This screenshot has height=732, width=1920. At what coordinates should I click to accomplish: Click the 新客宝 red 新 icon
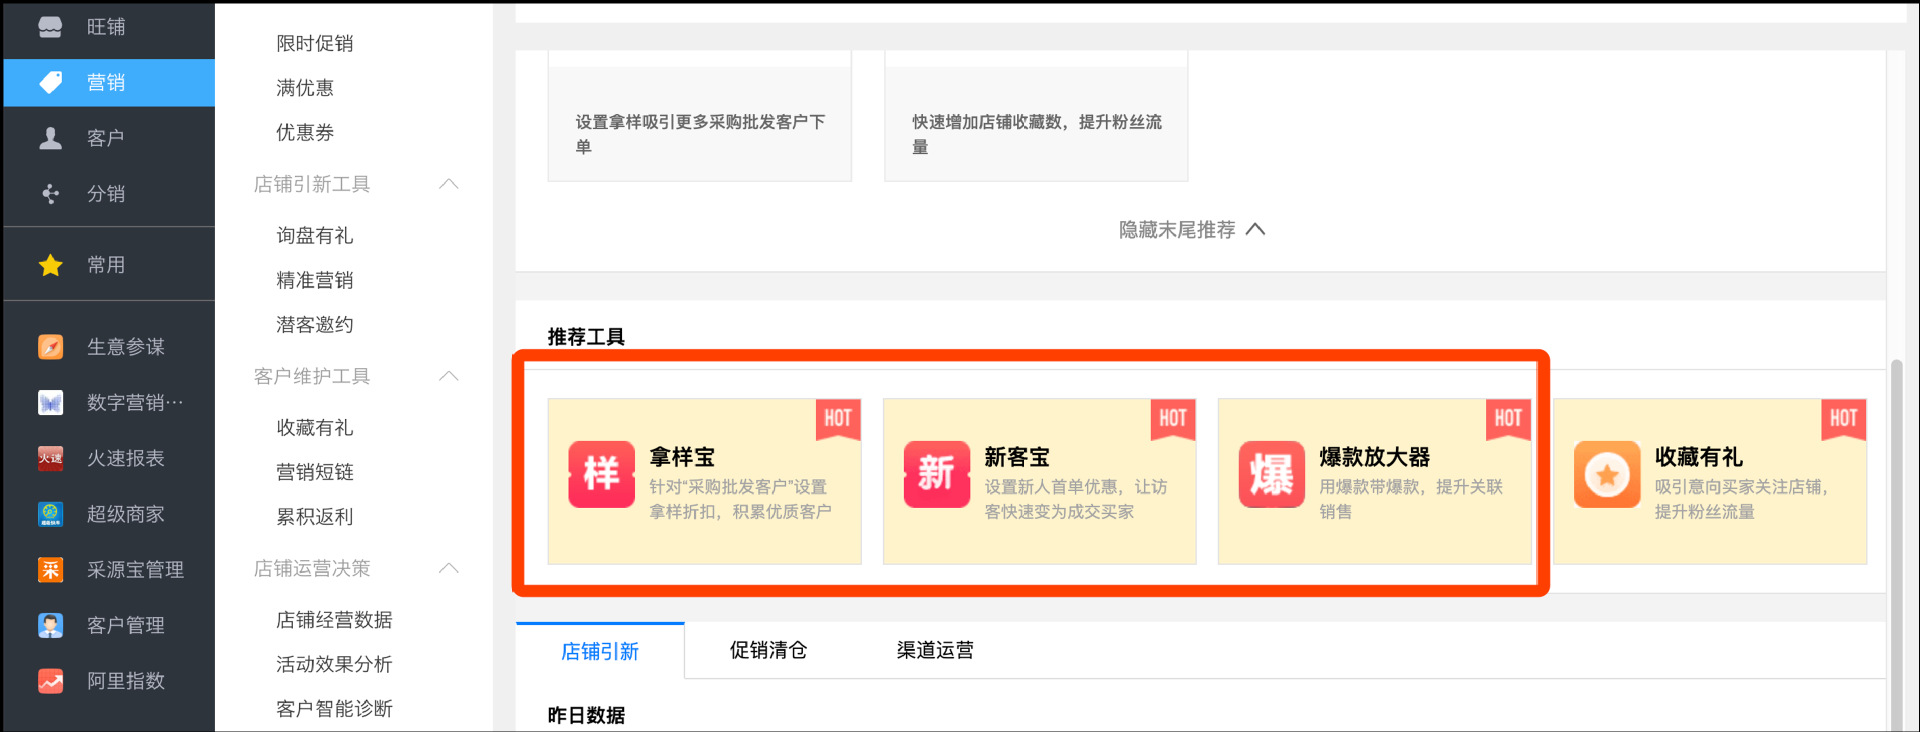point(937,474)
